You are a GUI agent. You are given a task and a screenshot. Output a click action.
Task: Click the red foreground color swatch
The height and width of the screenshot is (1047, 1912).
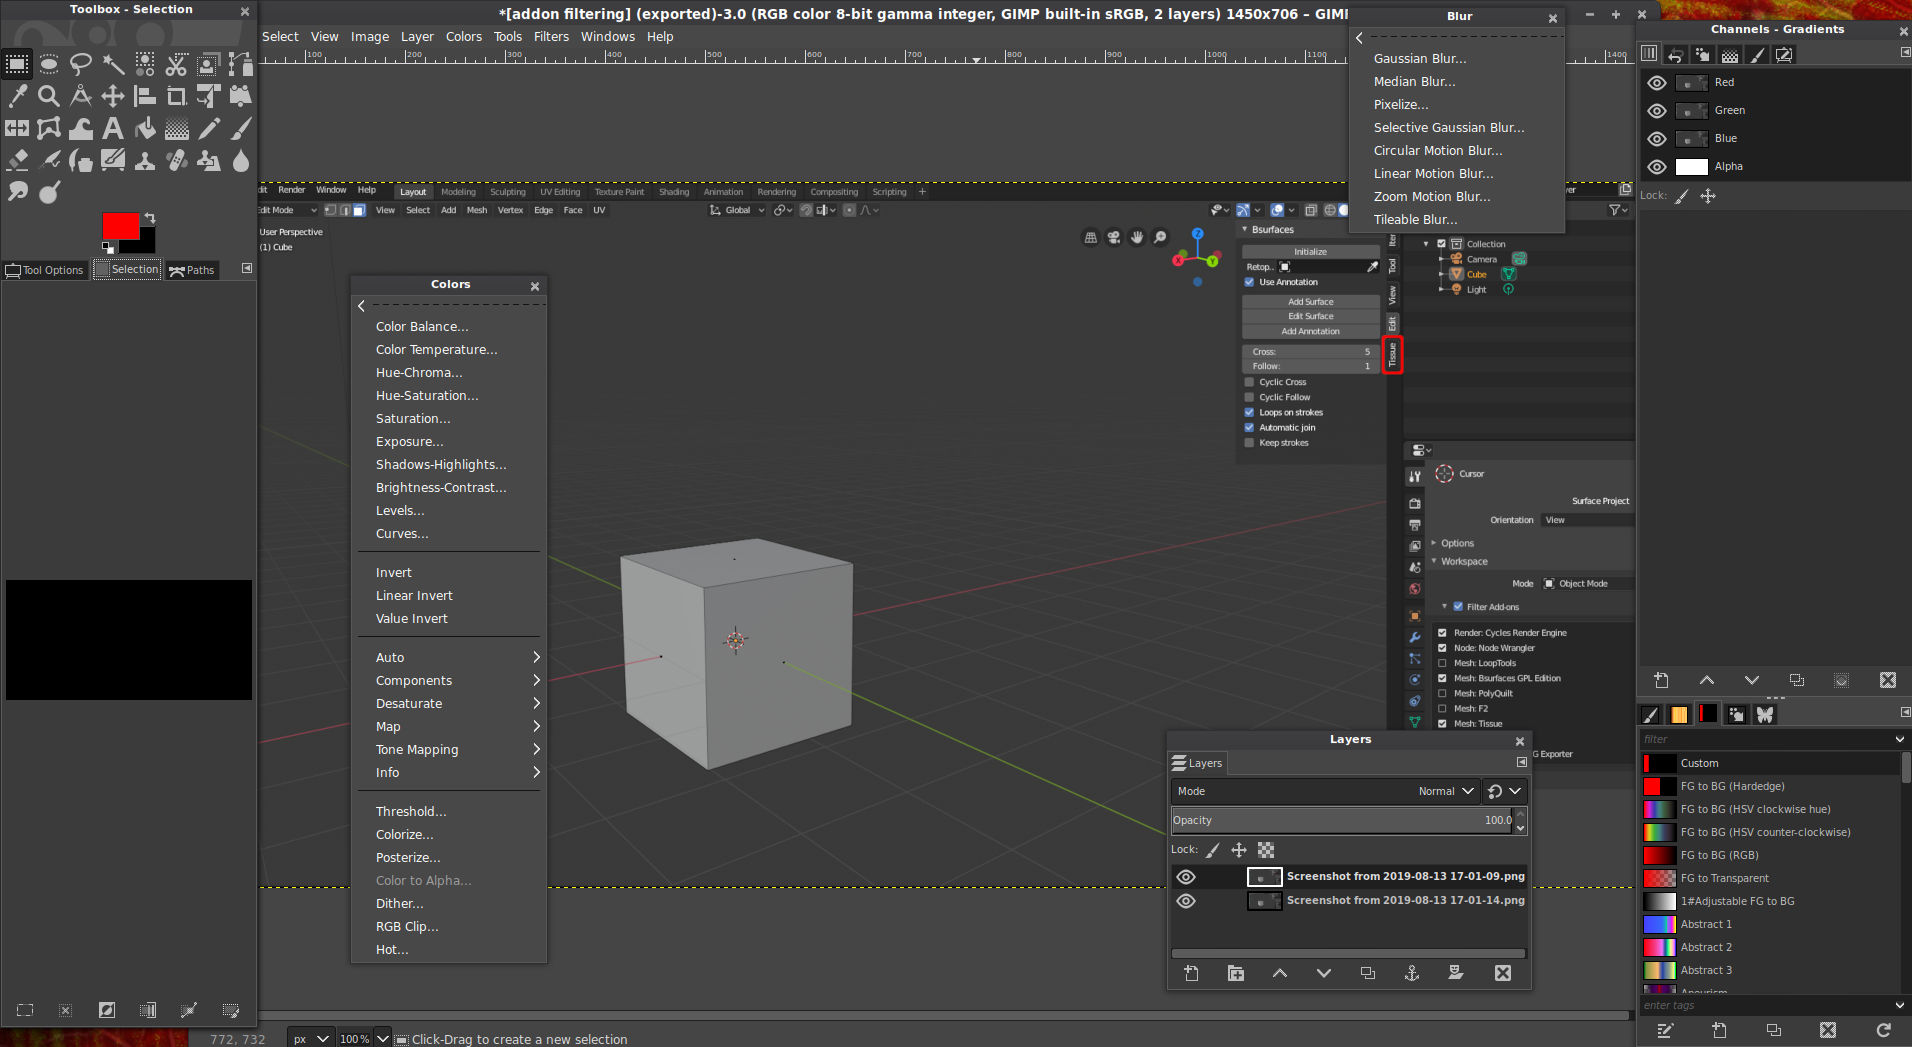pyautogui.click(x=122, y=226)
